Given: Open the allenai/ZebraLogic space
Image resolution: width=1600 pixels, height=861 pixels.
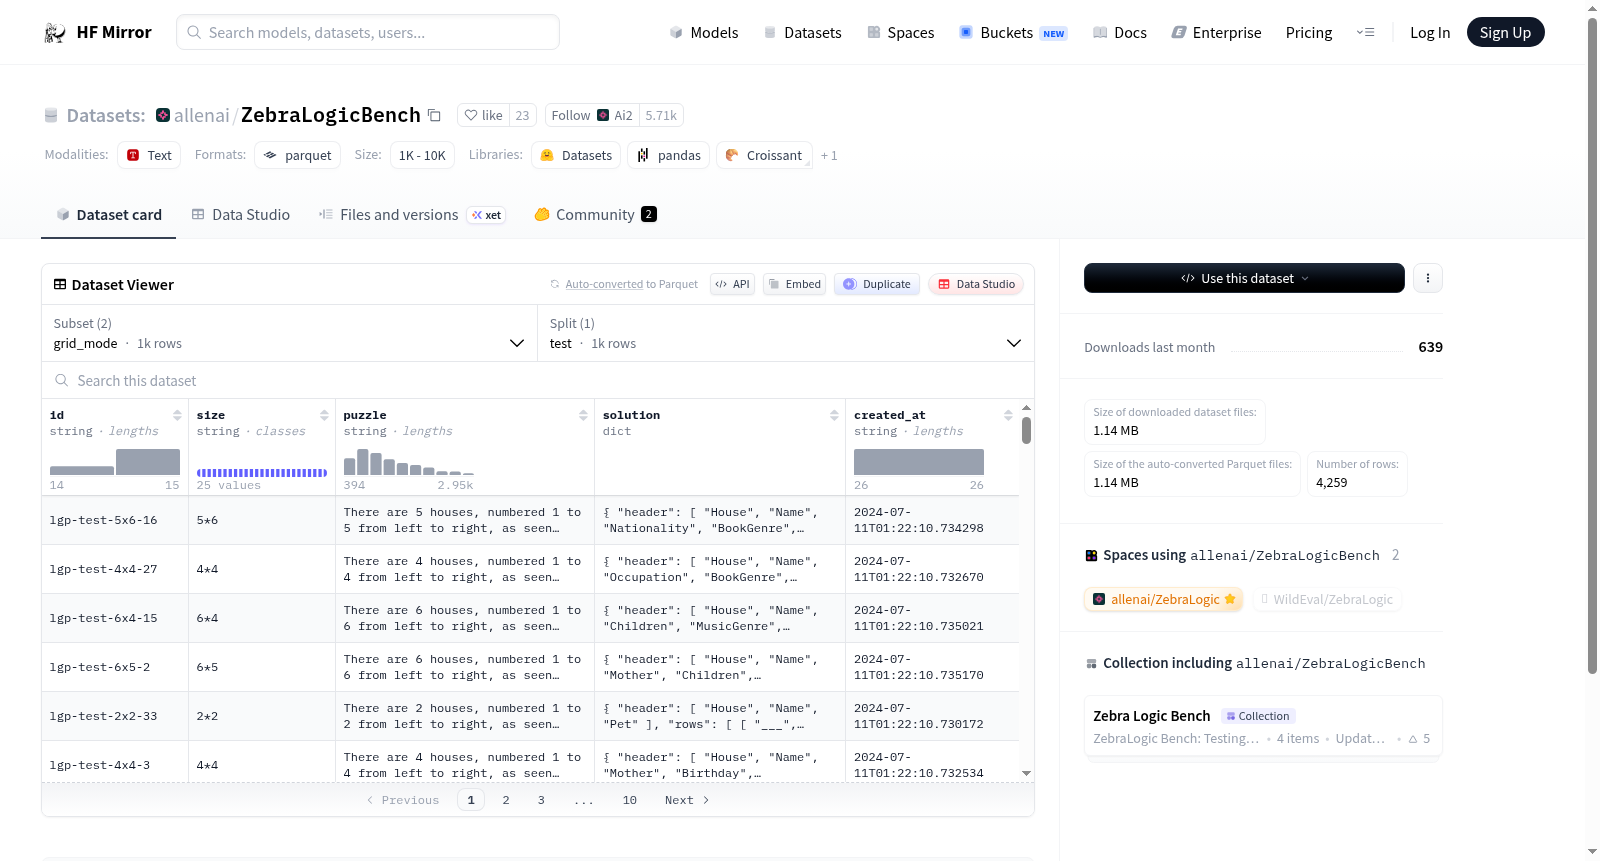Looking at the screenshot, I should [1164, 599].
